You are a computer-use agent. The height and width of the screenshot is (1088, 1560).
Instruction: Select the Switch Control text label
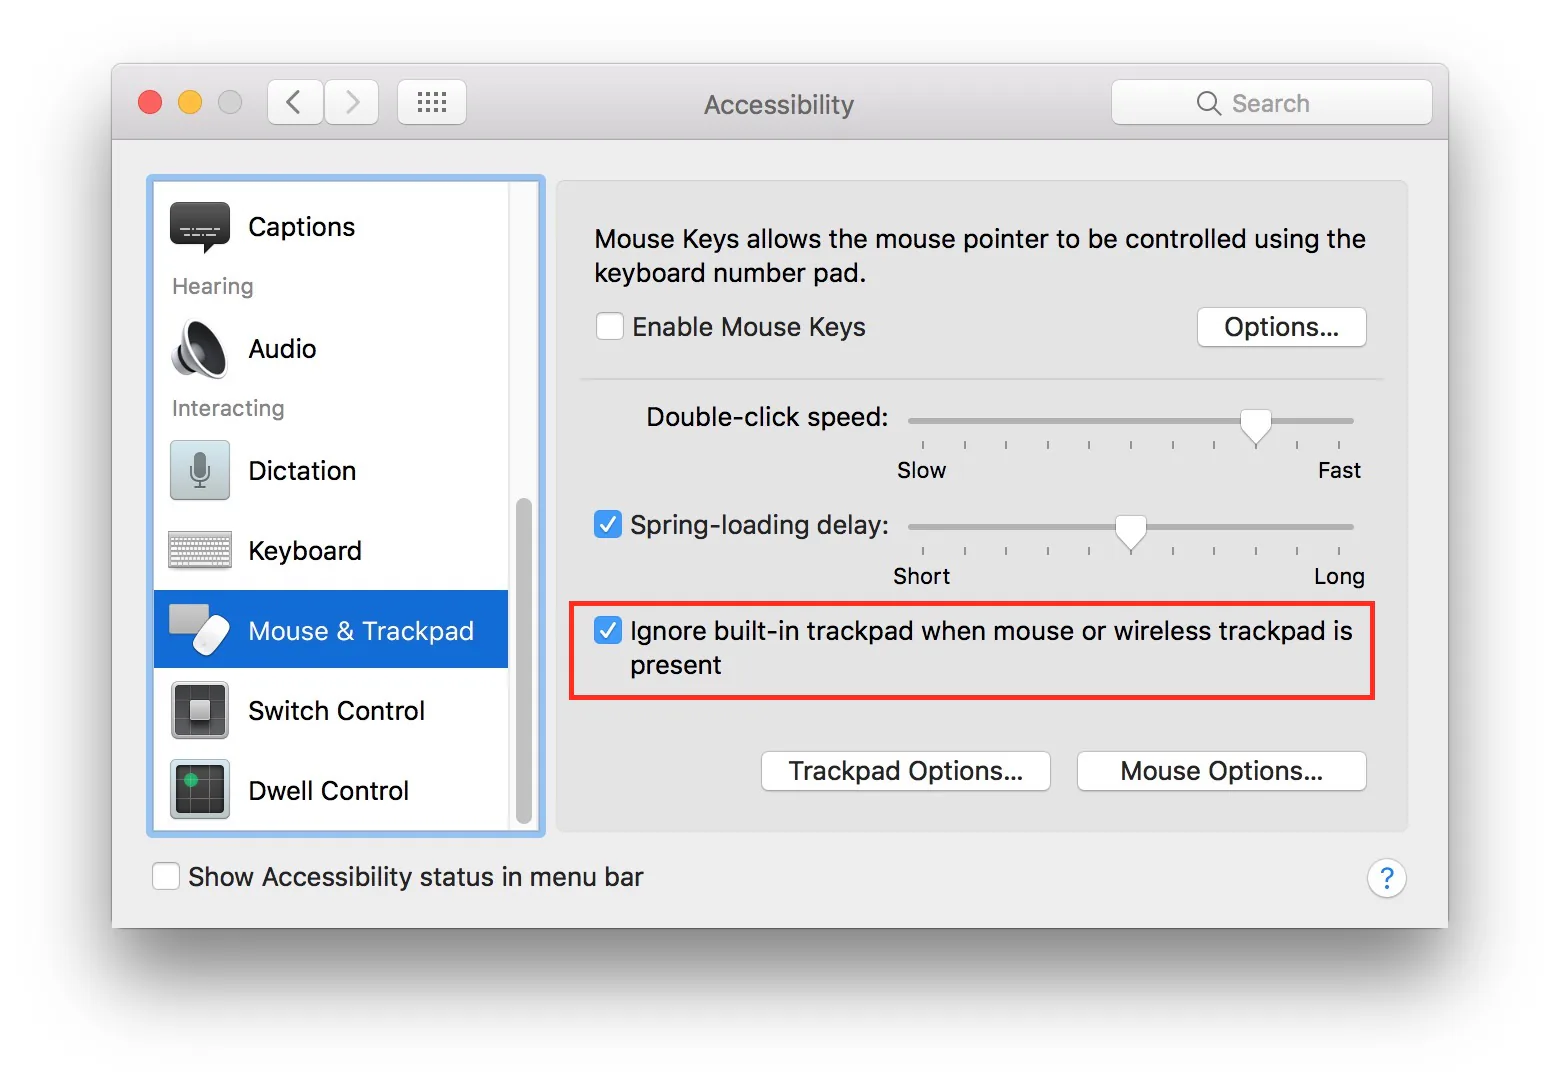coord(336,711)
